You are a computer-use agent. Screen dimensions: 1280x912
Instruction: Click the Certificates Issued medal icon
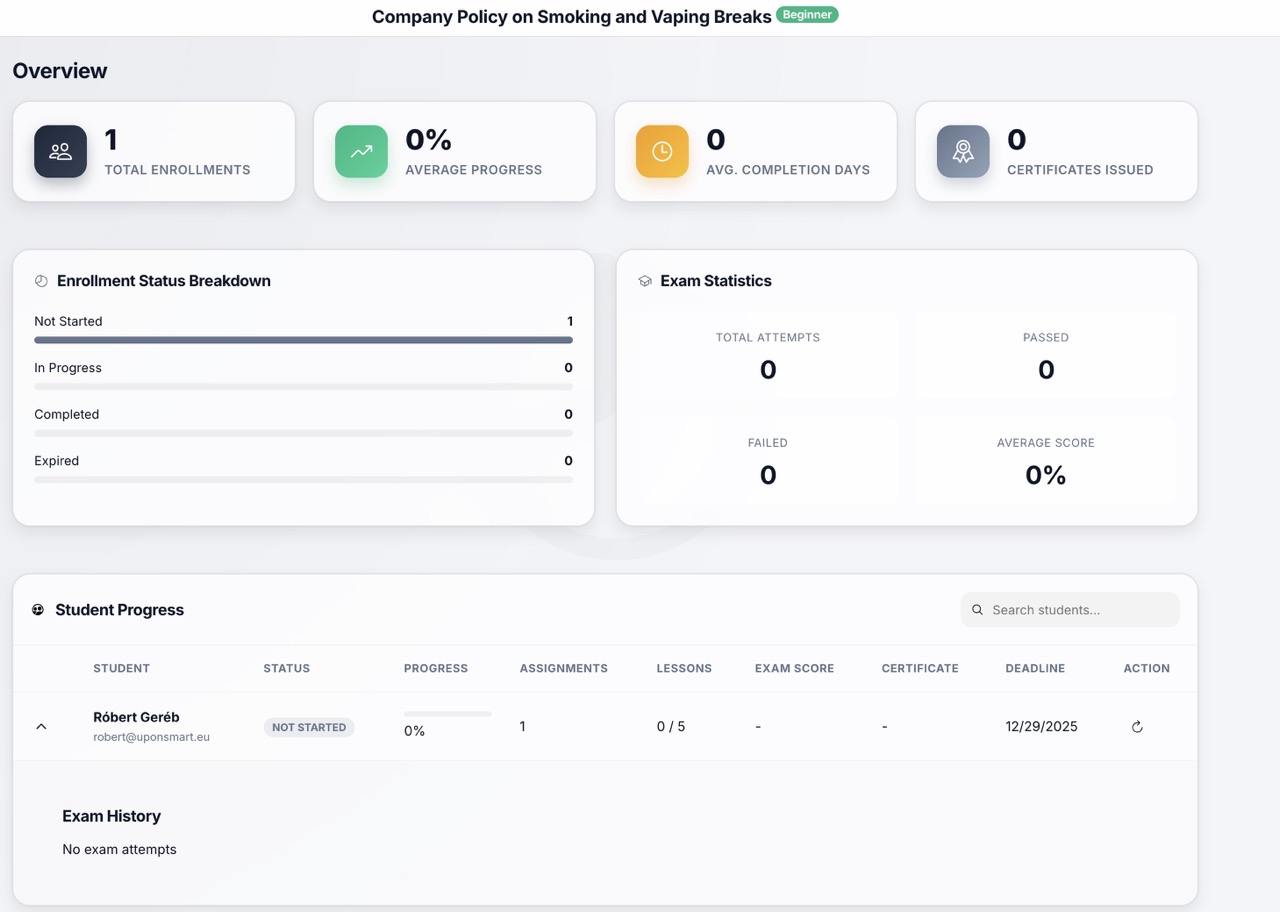tap(962, 152)
